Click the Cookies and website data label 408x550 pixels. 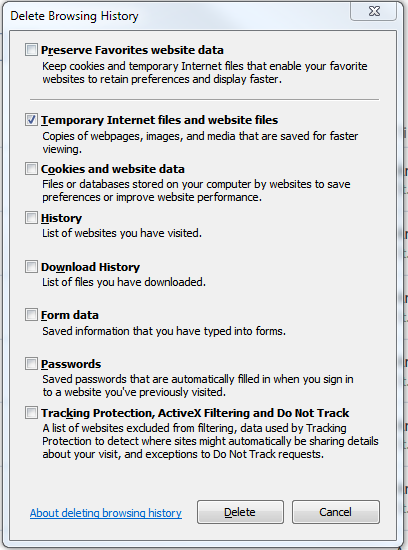[113, 169]
